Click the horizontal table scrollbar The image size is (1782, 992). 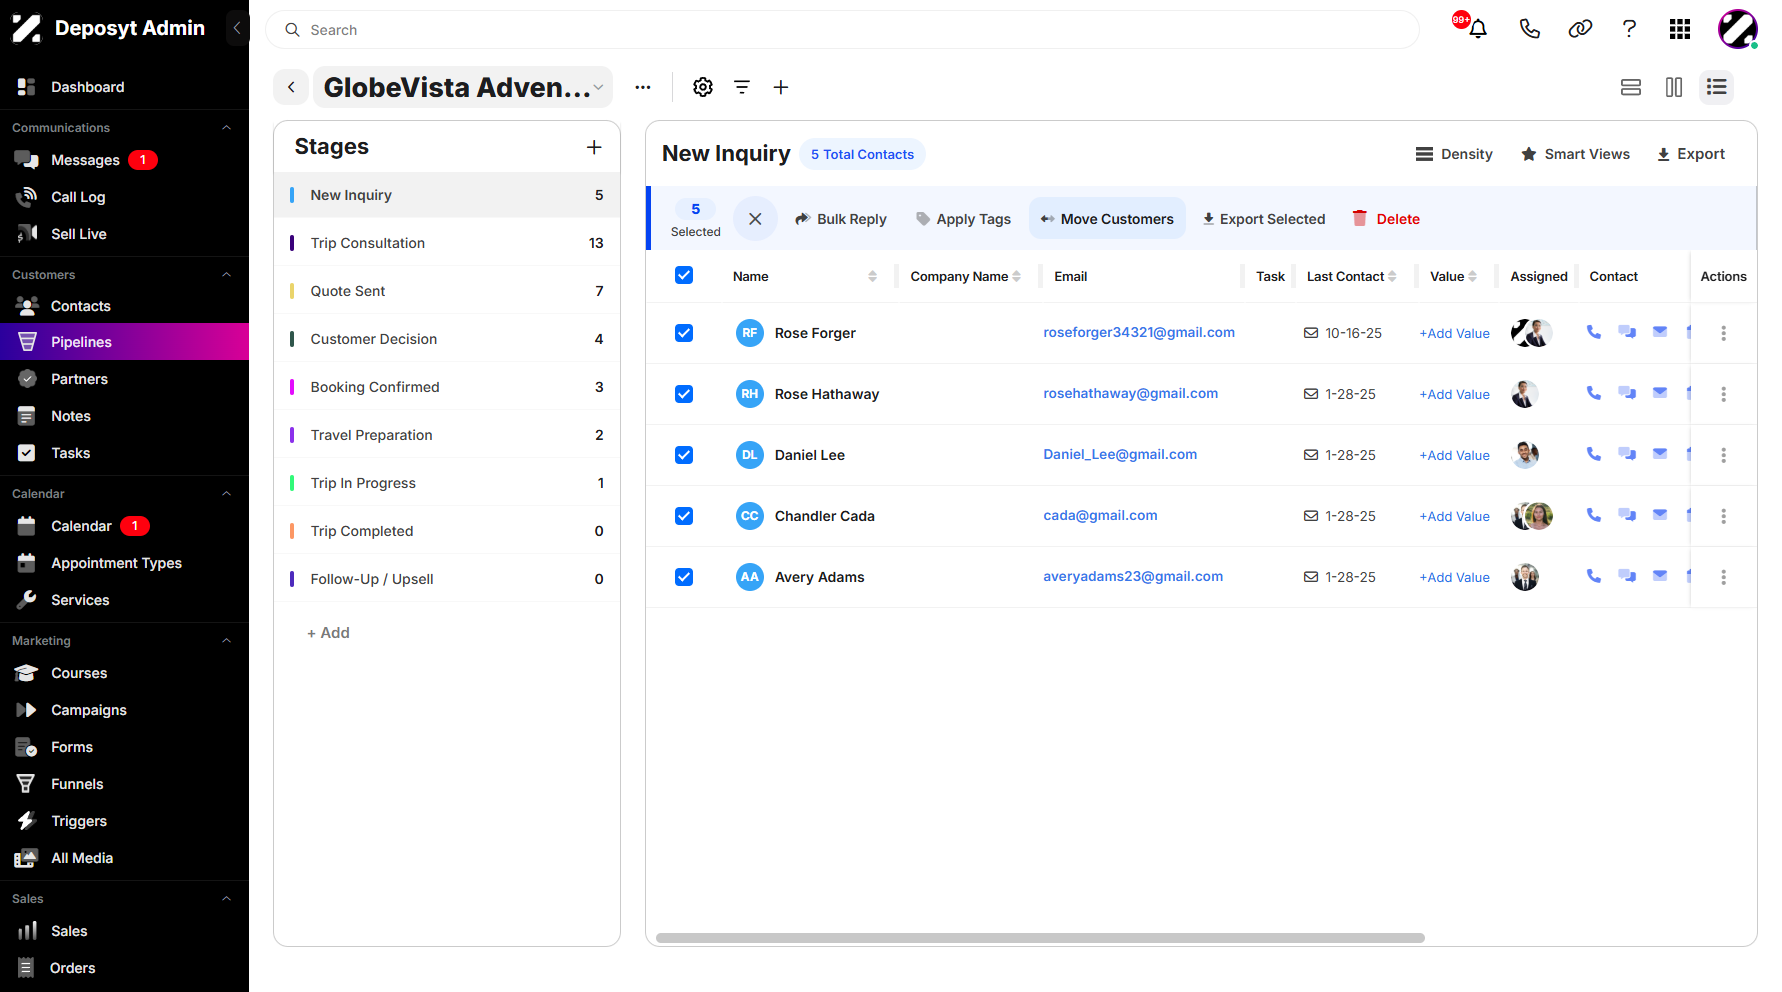[x=1040, y=938]
